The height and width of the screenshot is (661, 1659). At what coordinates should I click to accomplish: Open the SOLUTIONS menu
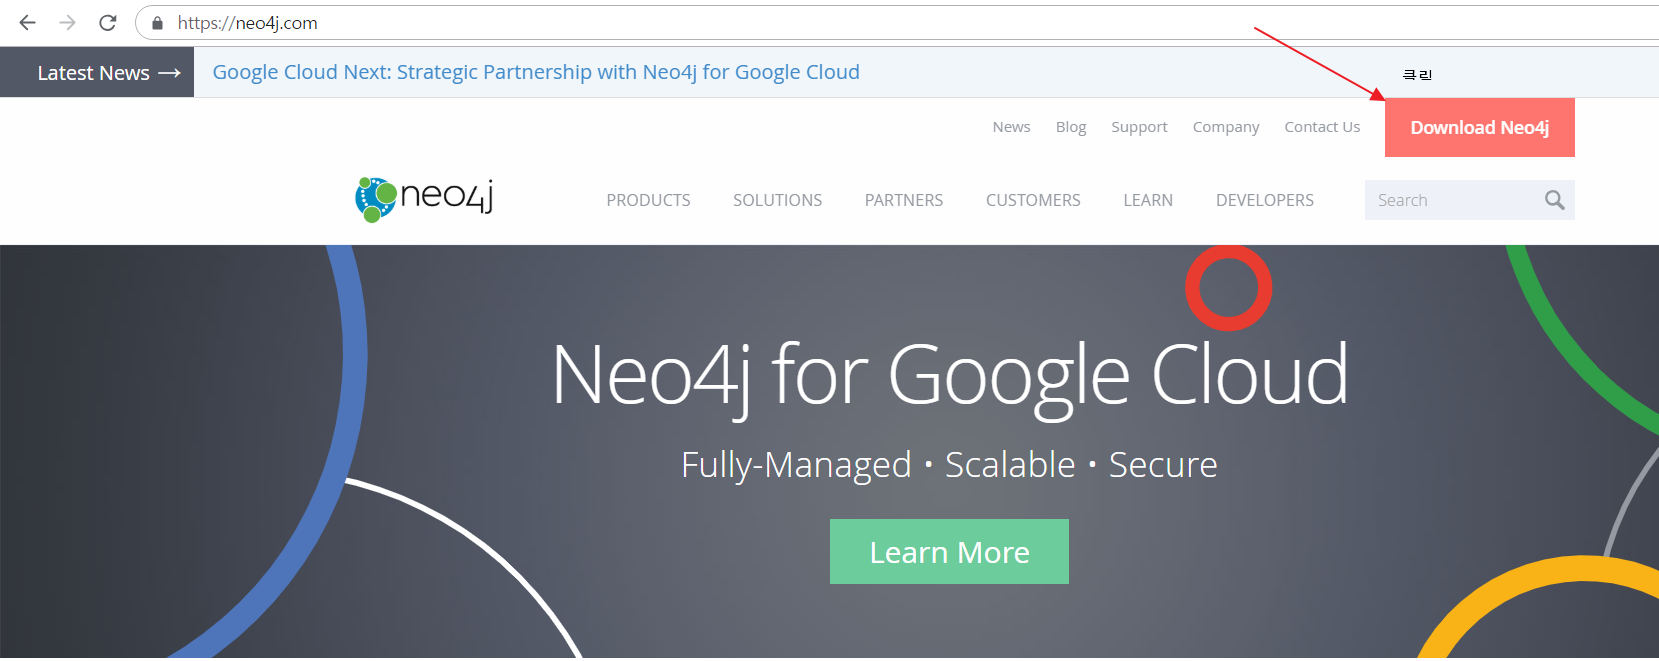pos(777,200)
